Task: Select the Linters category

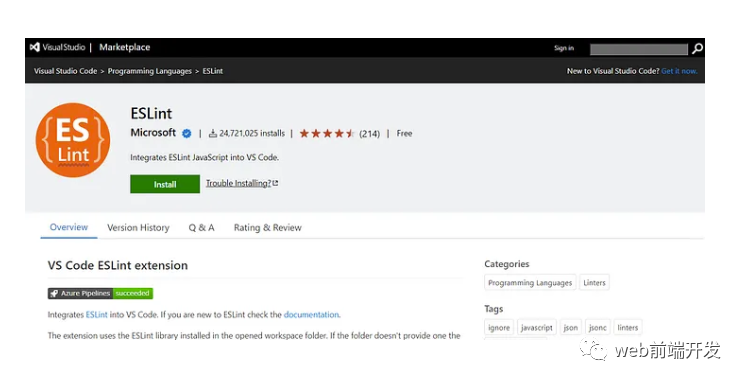Action: 594,283
